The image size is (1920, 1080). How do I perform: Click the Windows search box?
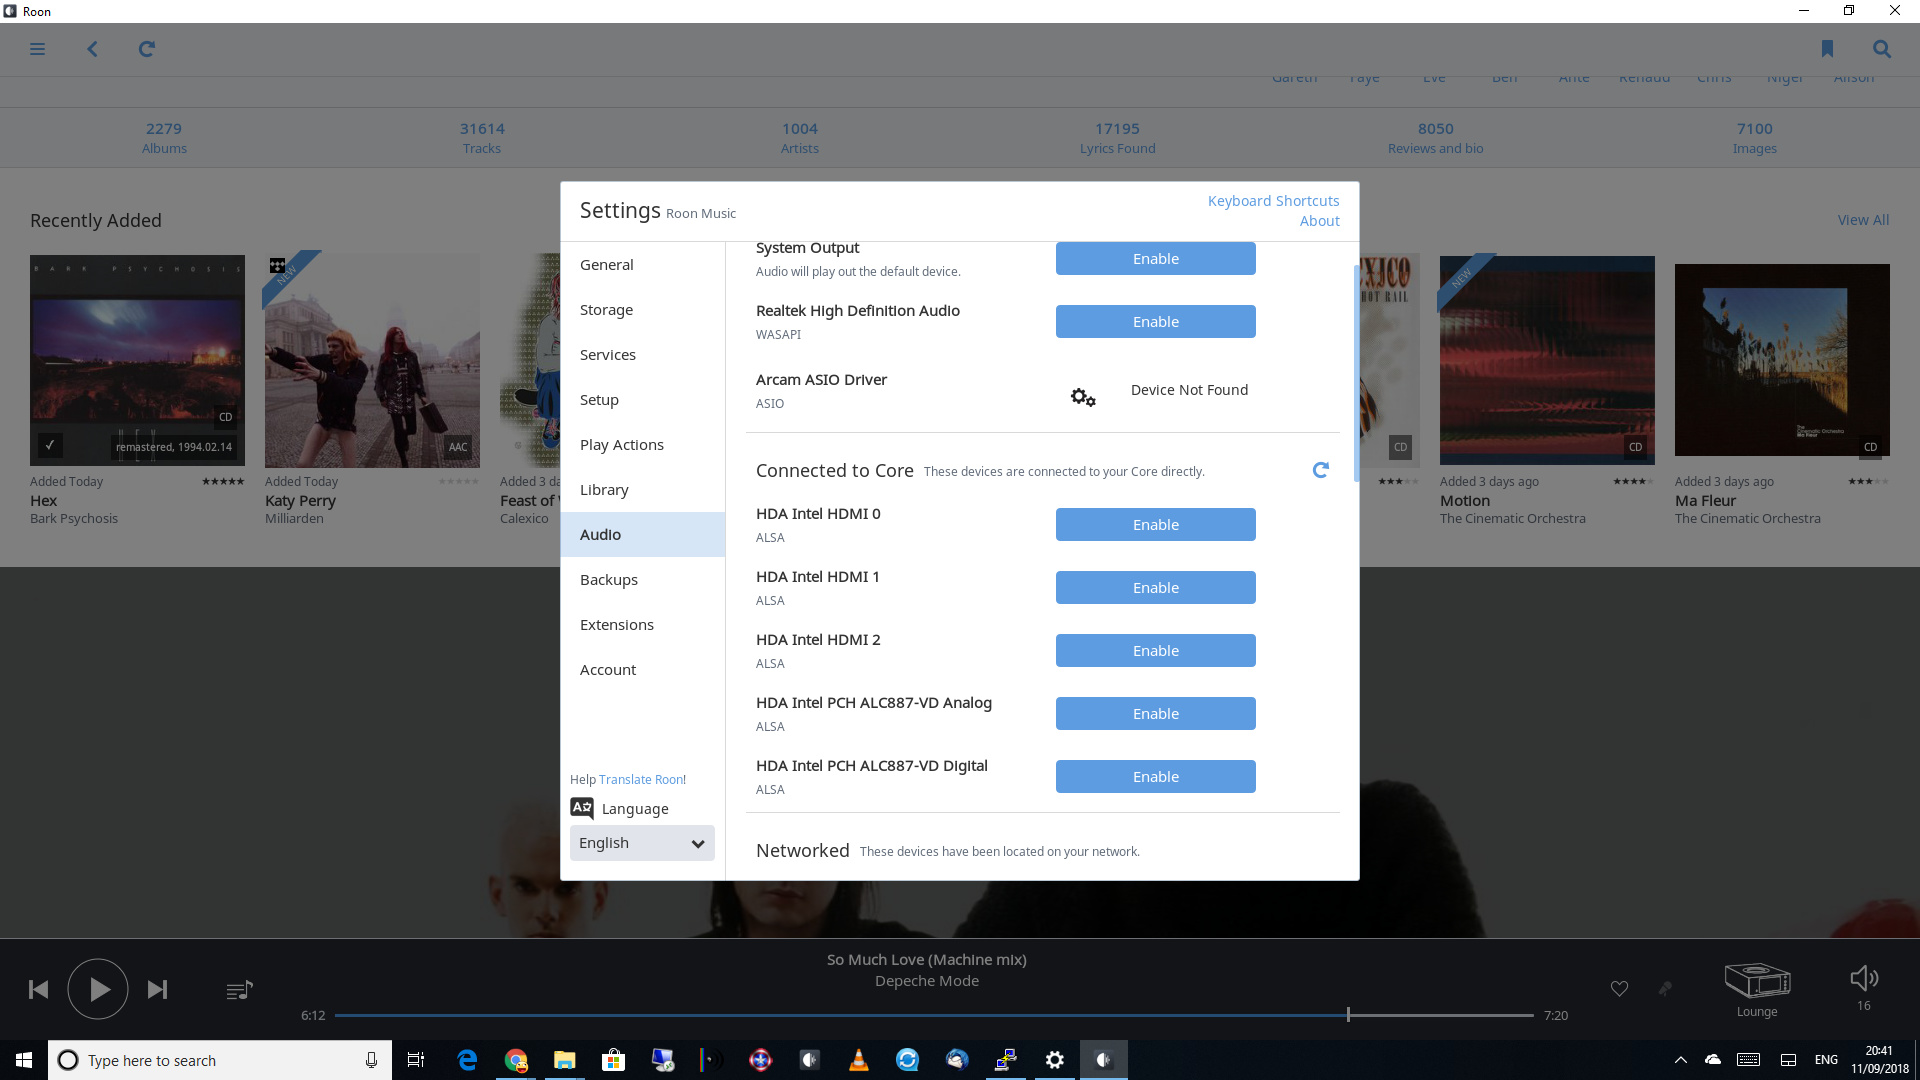click(x=220, y=1060)
